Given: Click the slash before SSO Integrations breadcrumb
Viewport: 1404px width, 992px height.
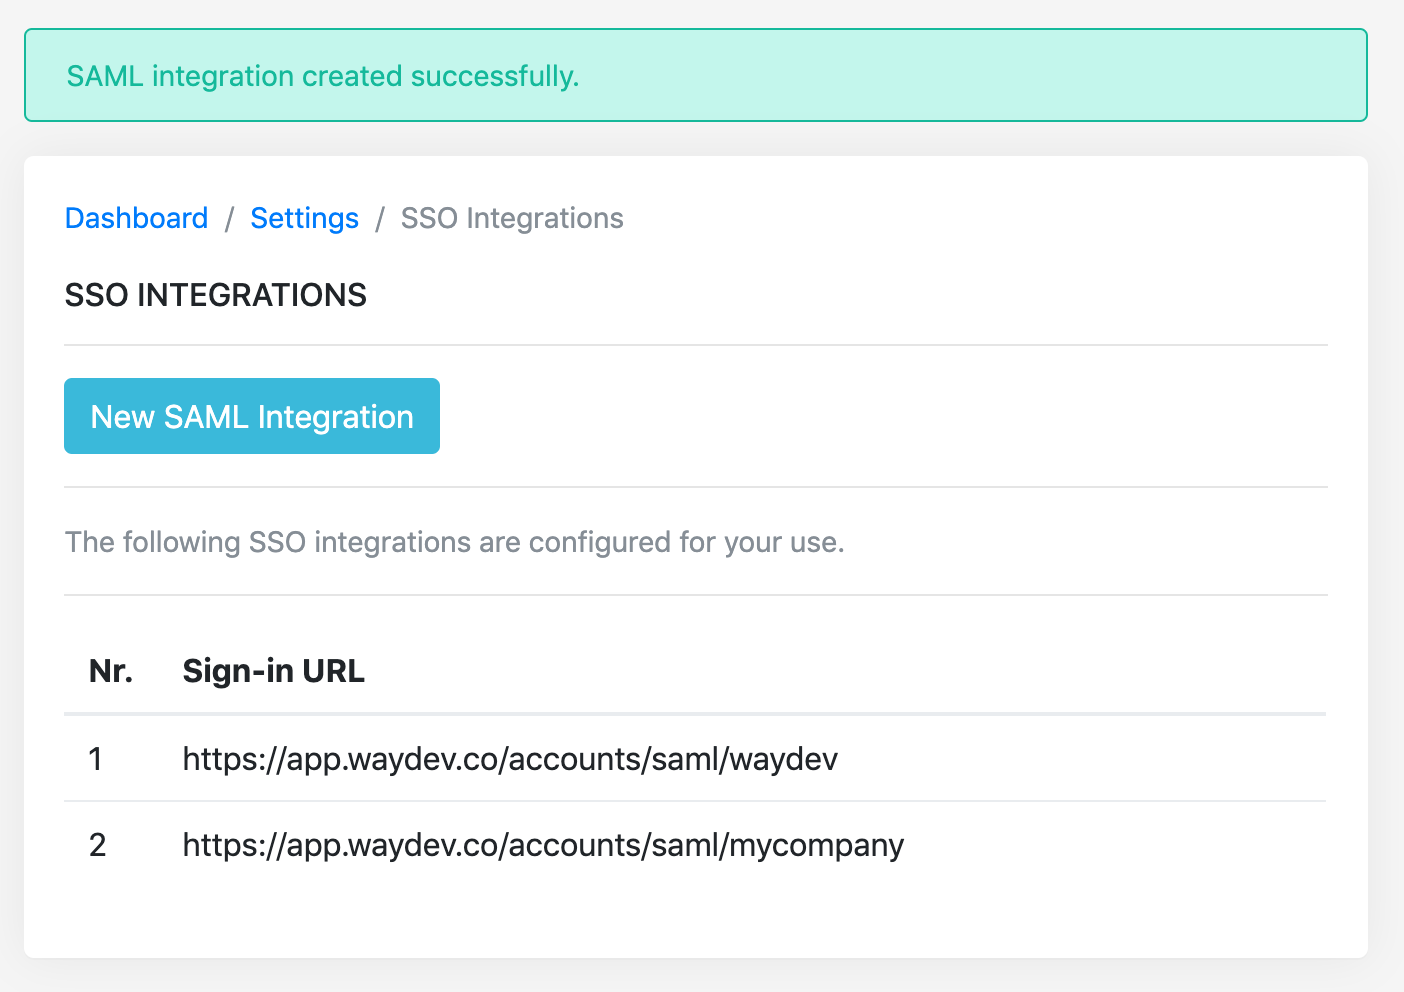Looking at the screenshot, I should pyautogui.click(x=380, y=218).
